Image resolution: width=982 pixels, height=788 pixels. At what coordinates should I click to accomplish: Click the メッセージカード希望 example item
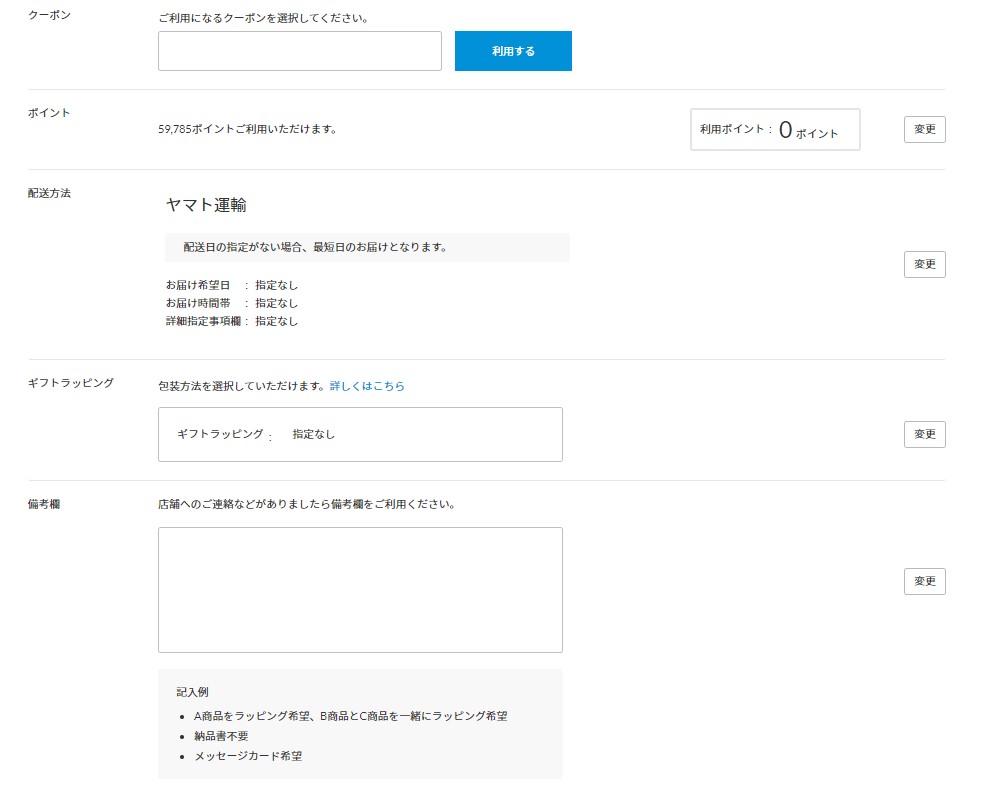click(x=248, y=756)
